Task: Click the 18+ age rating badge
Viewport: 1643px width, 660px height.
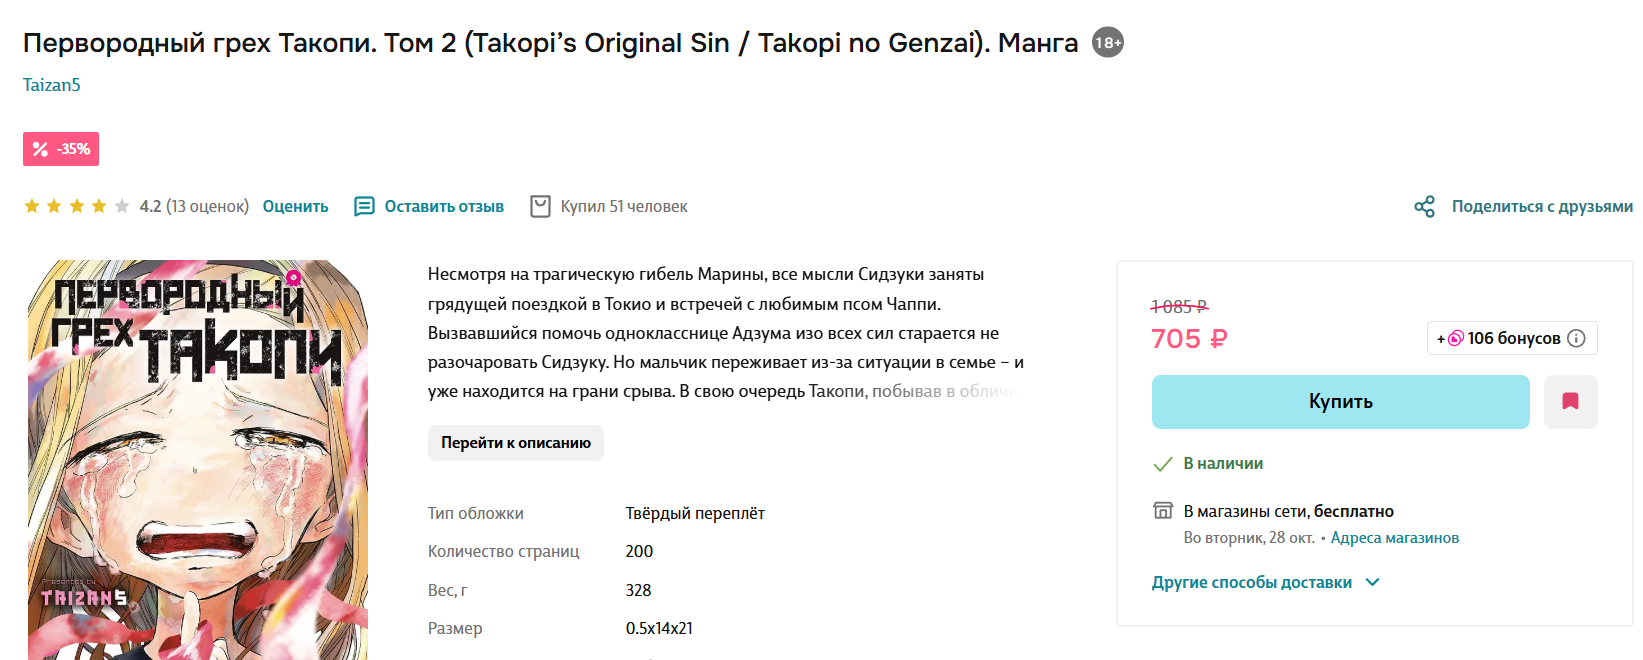Action: pyautogui.click(x=1107, y=43)
